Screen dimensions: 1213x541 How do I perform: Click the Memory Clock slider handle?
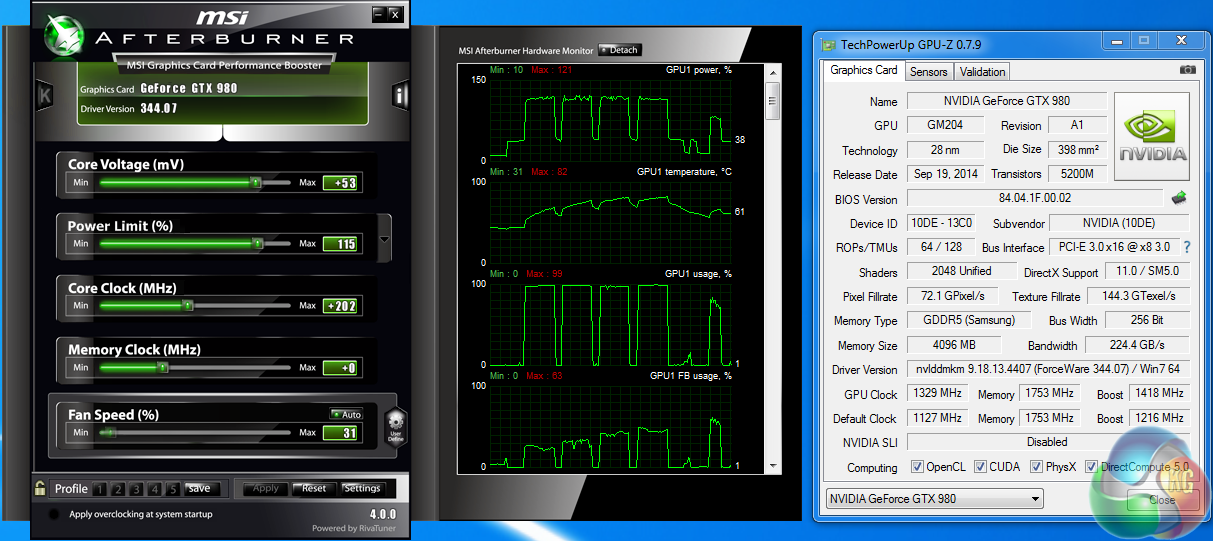[x=163, y=368]
